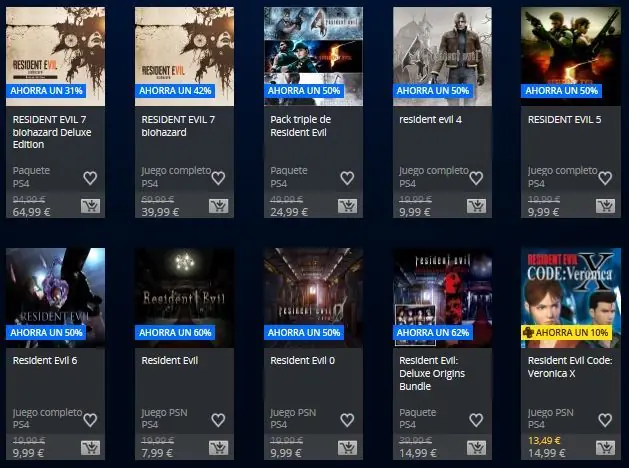Image resolution: width=629 pixels, height=468 pixels.
Task: Select the 64,99 € price
Action: (x=31, y=212)
